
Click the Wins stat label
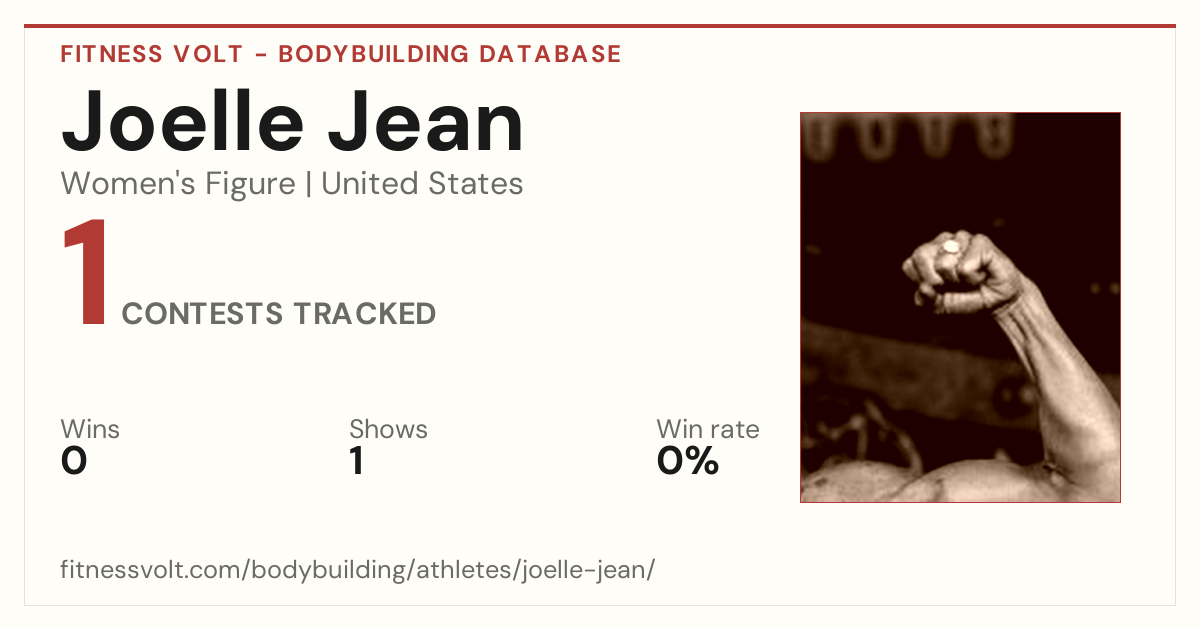coord(90,430)
